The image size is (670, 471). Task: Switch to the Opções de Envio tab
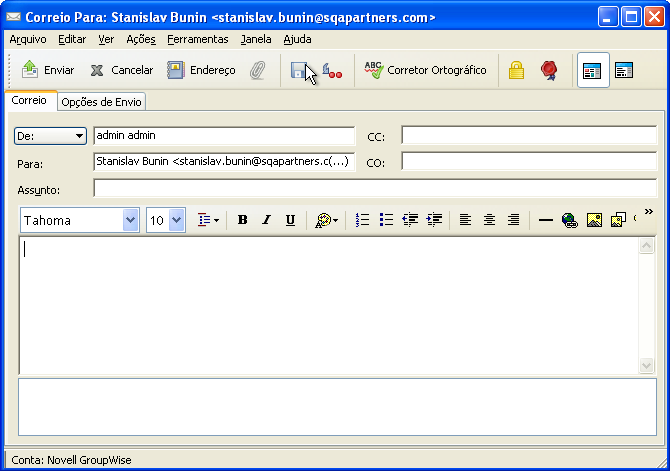pos(101,102)
